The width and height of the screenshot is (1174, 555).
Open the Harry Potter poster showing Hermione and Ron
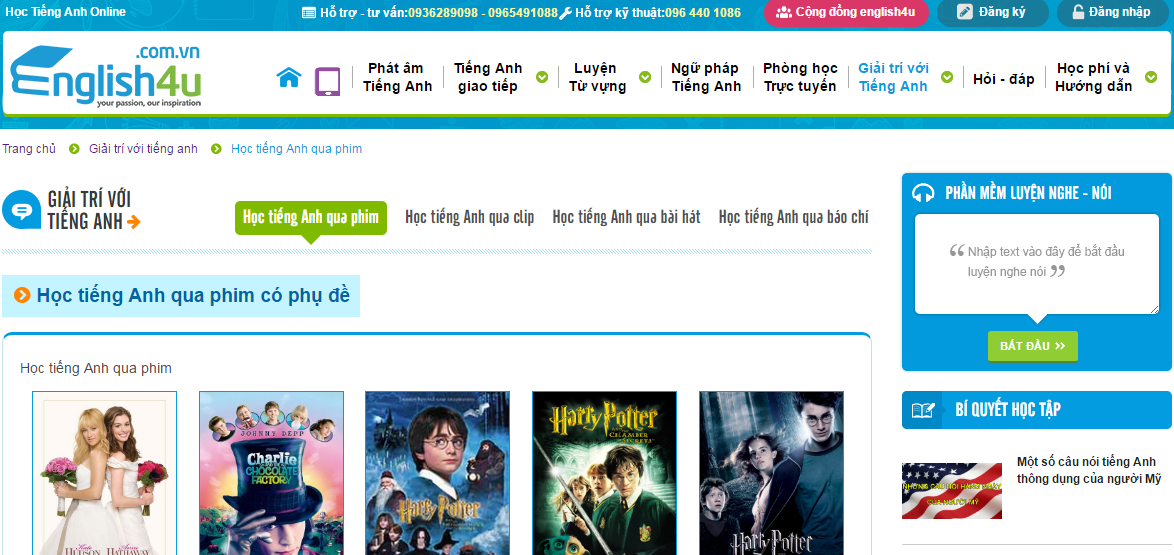[x=772, y=473]
